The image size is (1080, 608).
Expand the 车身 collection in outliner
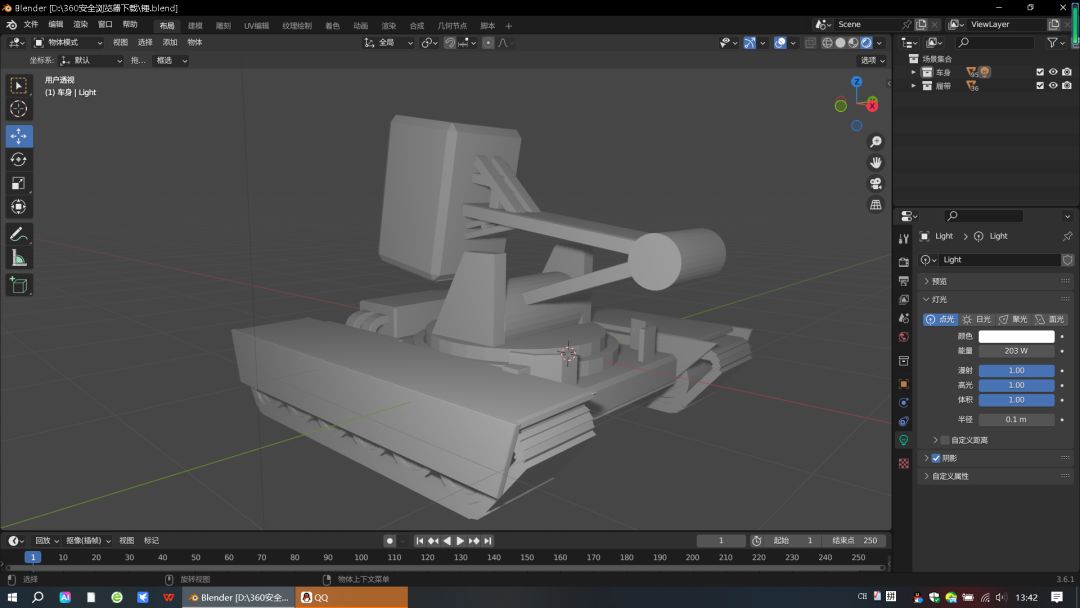(x=913, y=72)
